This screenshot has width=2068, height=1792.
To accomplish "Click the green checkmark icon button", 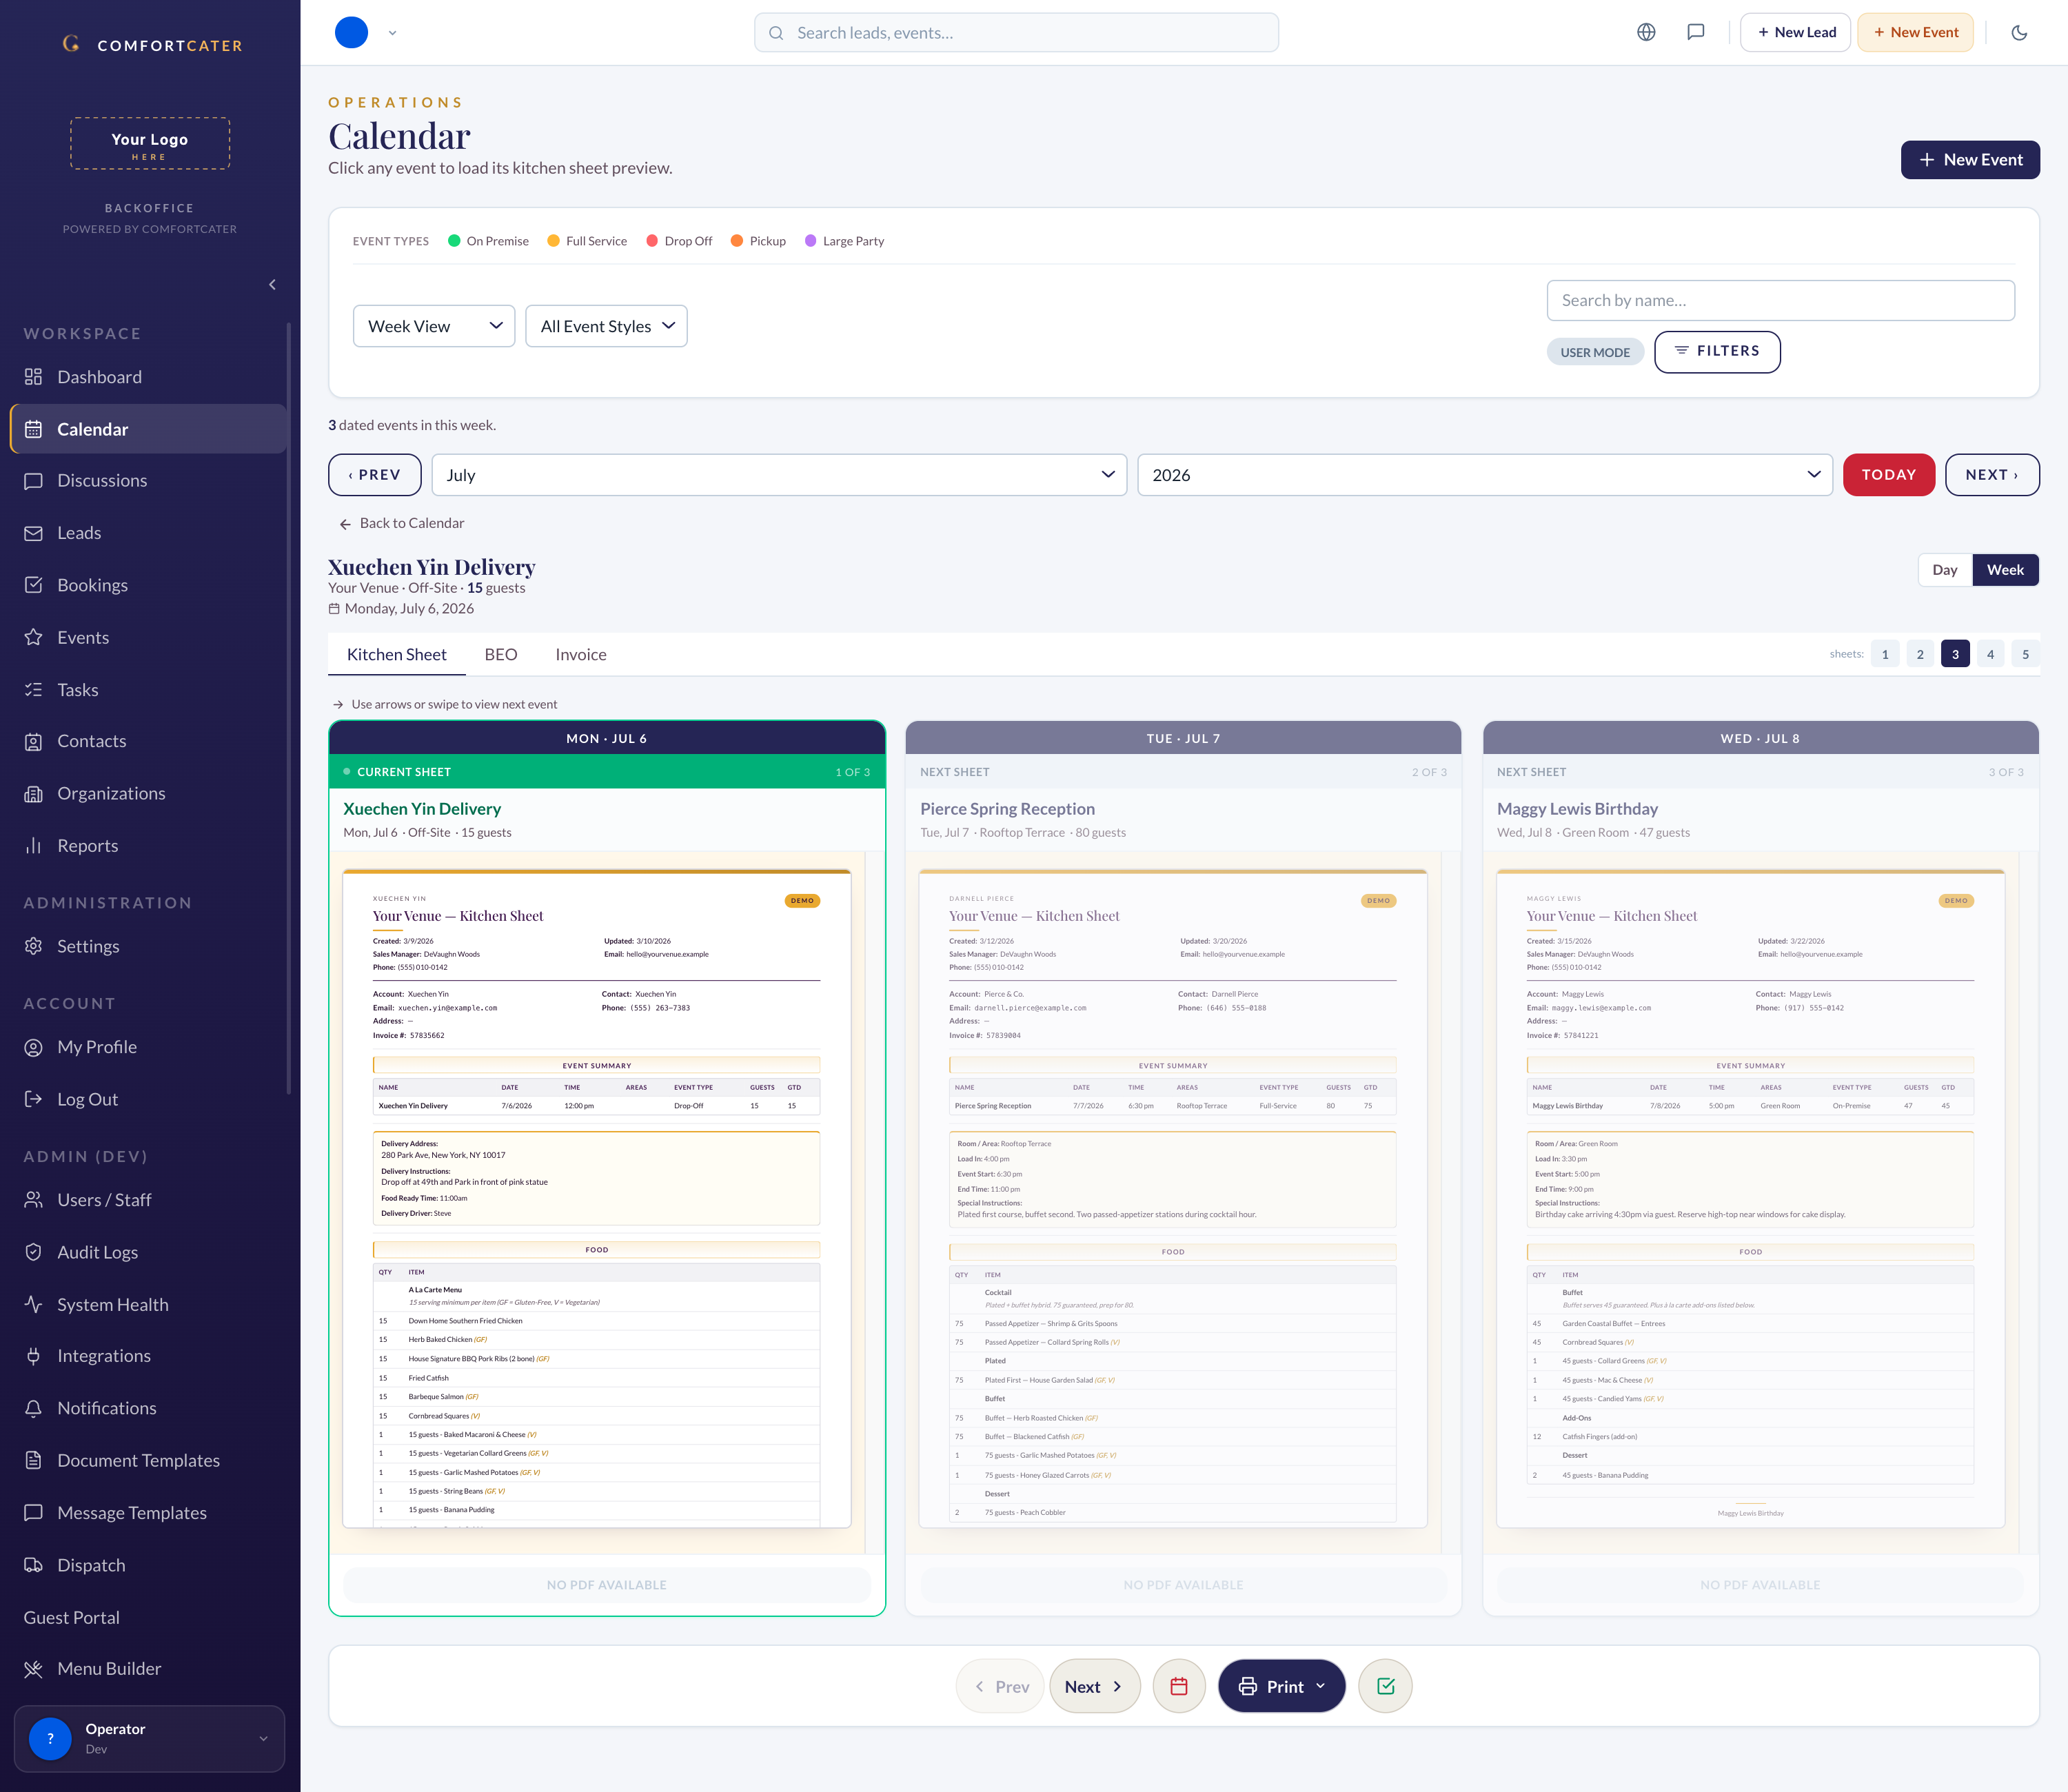I will (x=1385, y=1686).
